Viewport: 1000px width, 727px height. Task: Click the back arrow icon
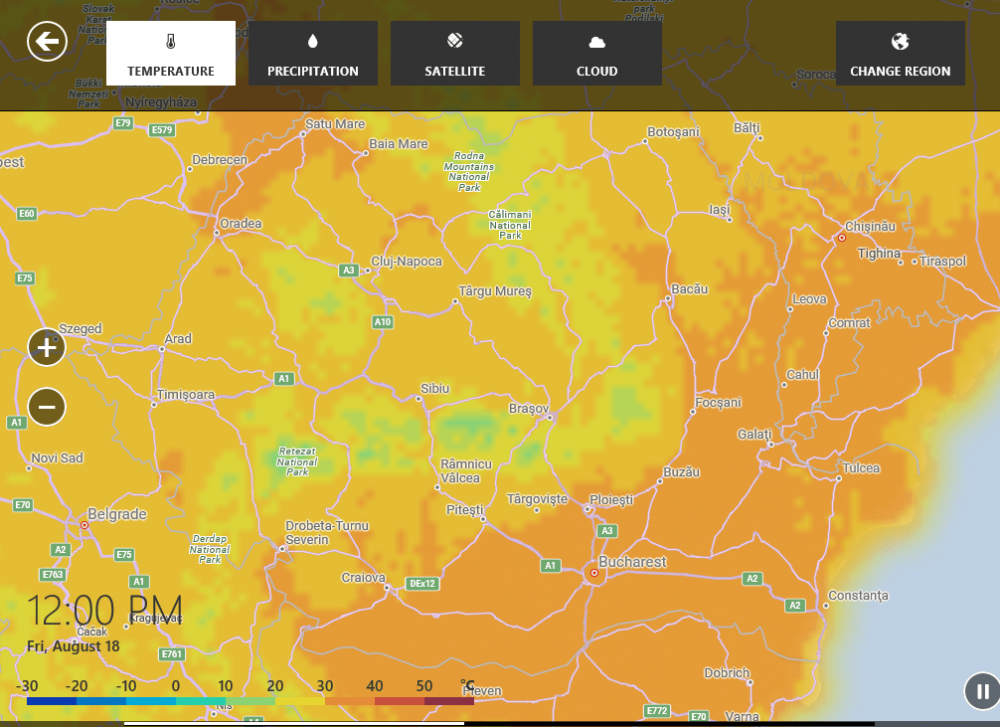(x=47, y=41)
